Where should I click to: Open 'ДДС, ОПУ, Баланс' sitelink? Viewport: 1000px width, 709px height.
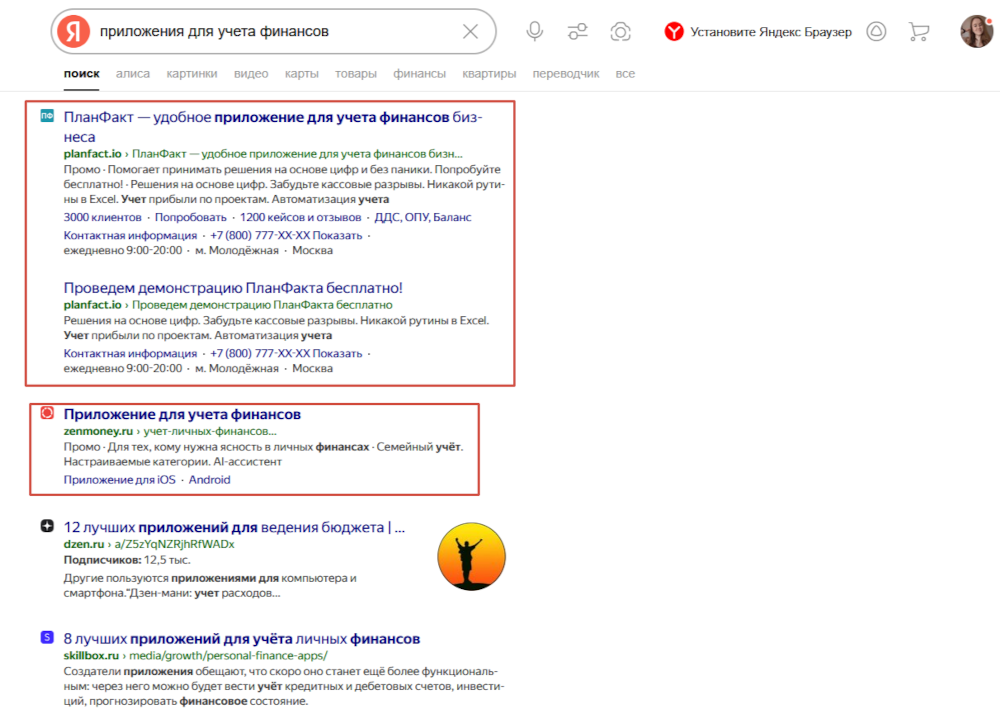pyautogui.click(x=423, y=217)
